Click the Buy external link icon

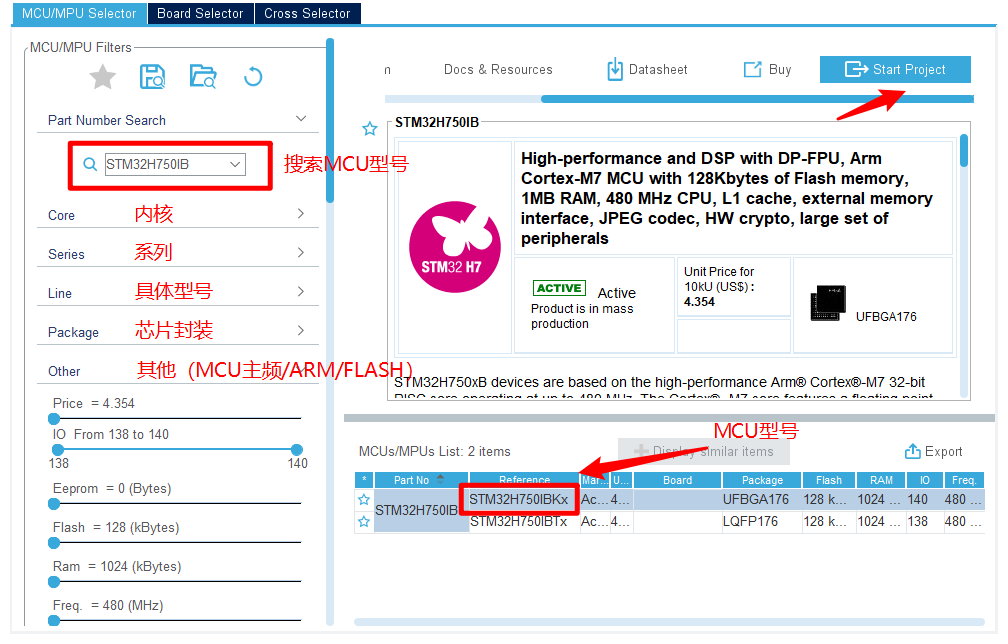click(752, 69)
